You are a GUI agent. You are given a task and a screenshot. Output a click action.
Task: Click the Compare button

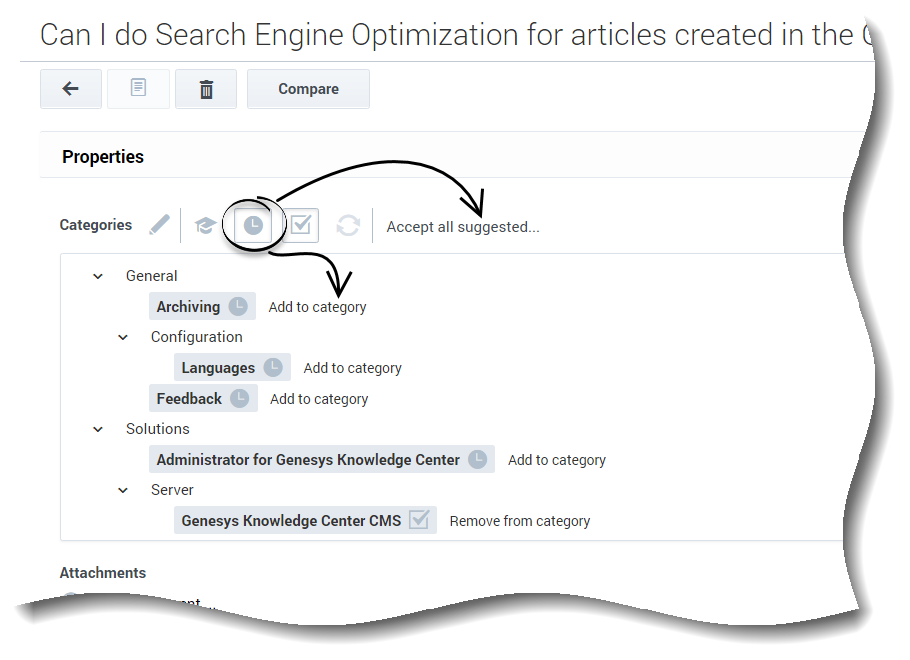[308, 89]
